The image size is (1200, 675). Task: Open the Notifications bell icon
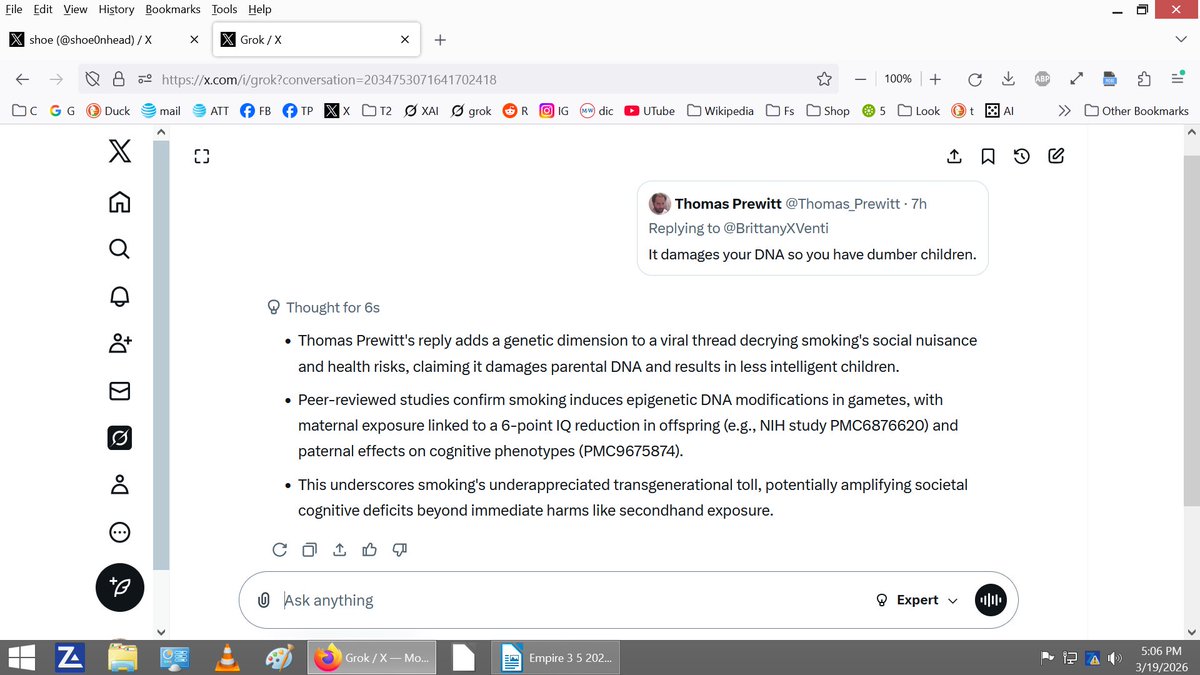click(119, 296)
